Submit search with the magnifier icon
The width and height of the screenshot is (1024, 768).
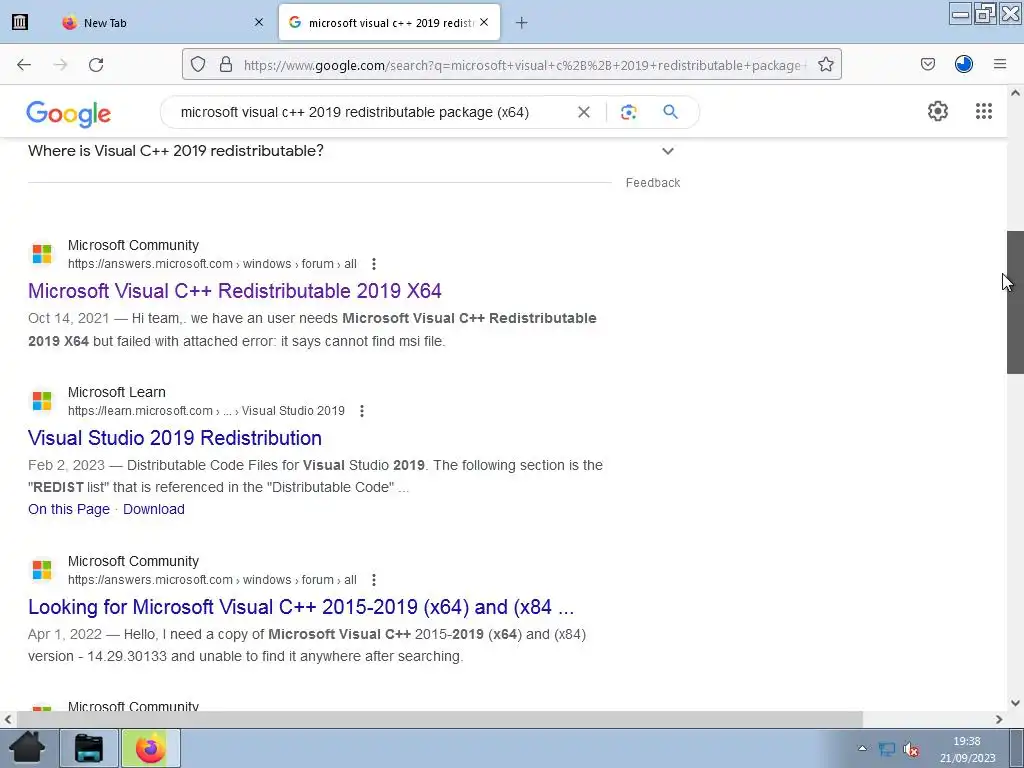click(x=670, y=112)
